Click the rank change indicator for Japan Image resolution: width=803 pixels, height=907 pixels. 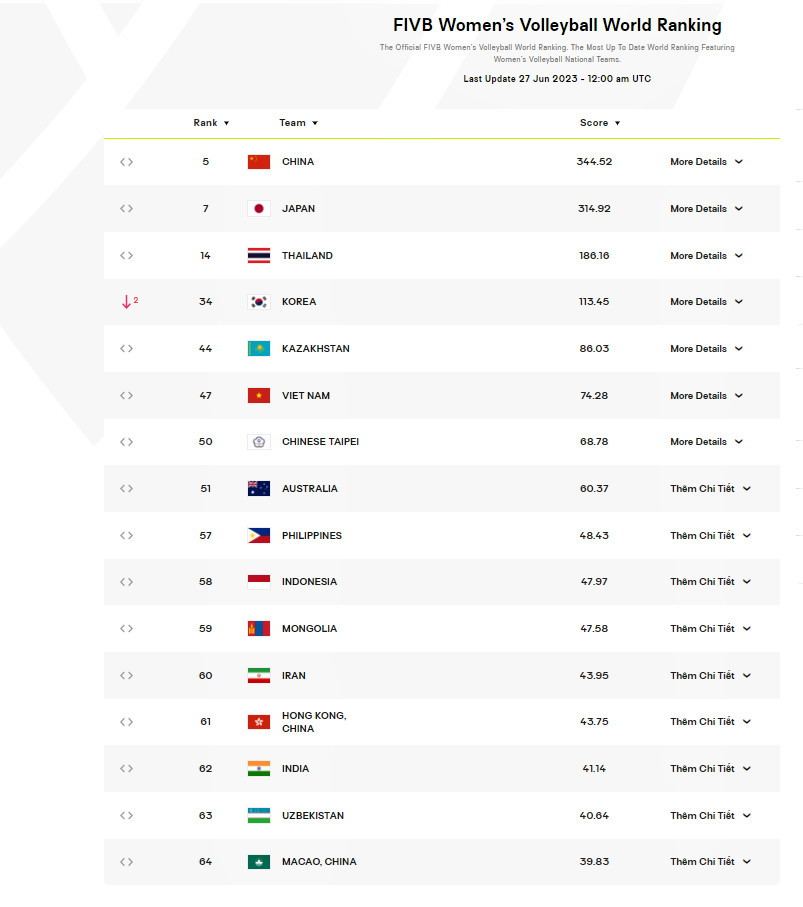pos(127,209)
